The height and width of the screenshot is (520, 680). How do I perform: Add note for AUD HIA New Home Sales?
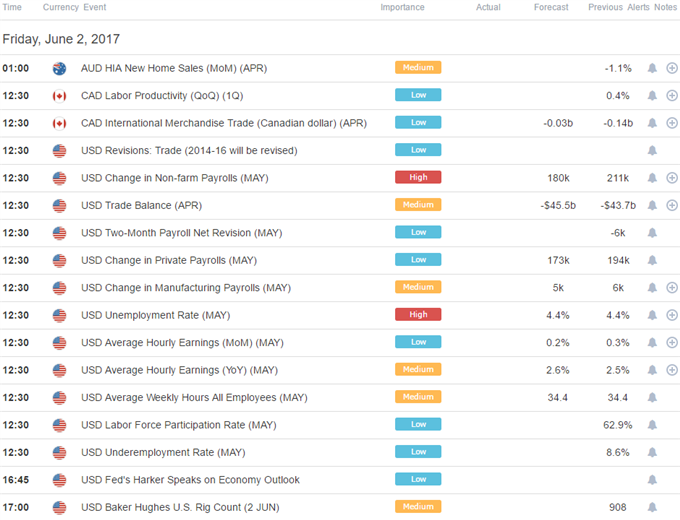tap(672, 68)
